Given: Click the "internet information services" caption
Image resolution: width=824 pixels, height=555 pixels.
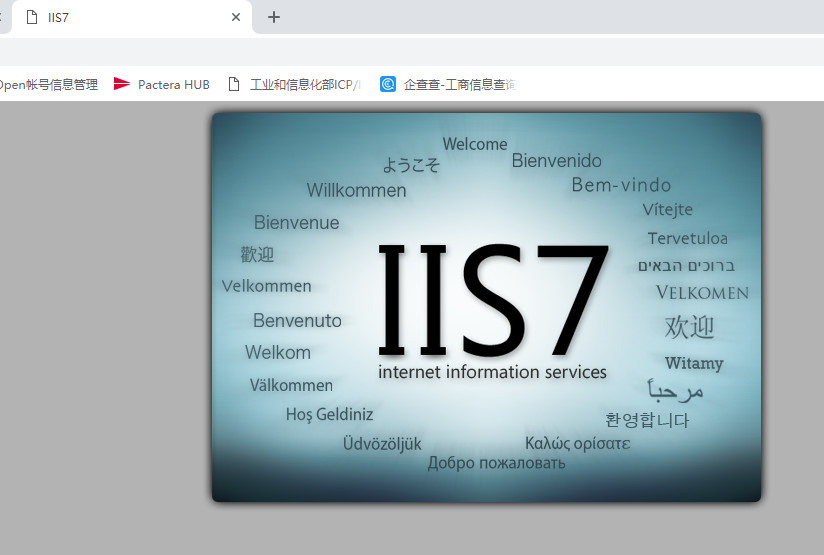Looking at the screenshot, I should [492, 372].
